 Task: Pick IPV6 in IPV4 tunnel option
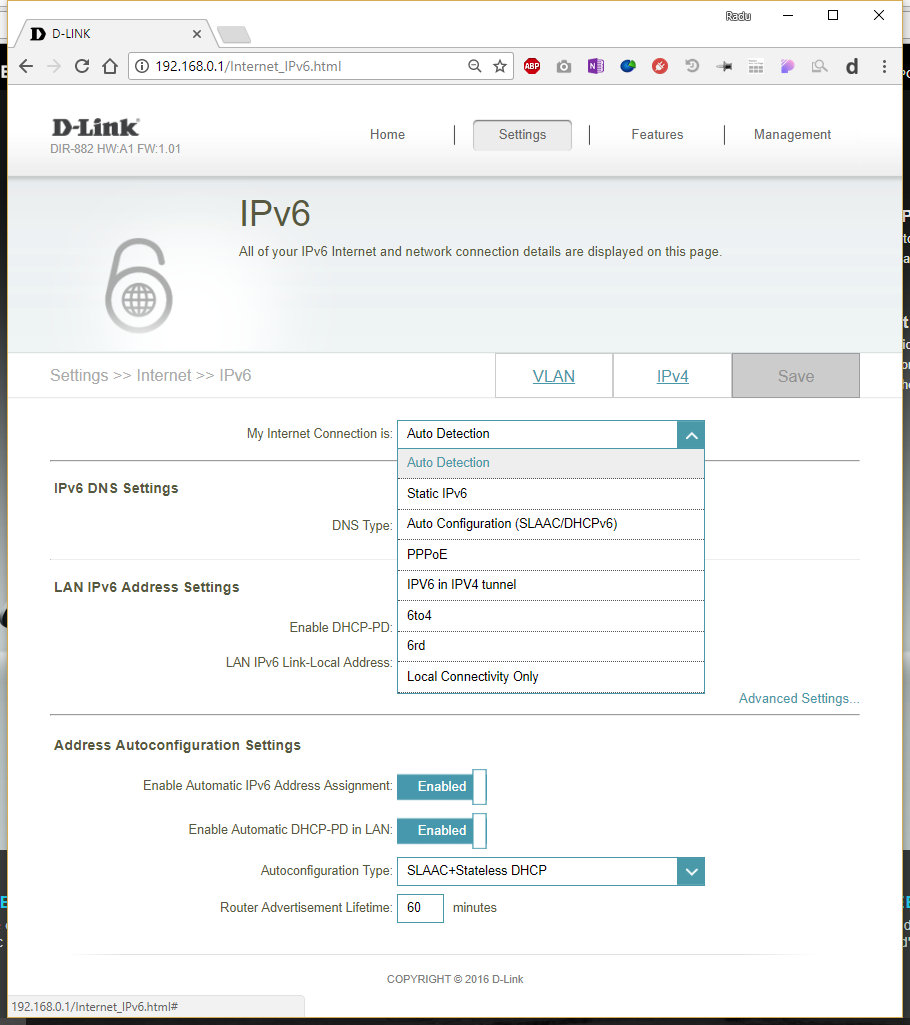[x=550, y=584]
